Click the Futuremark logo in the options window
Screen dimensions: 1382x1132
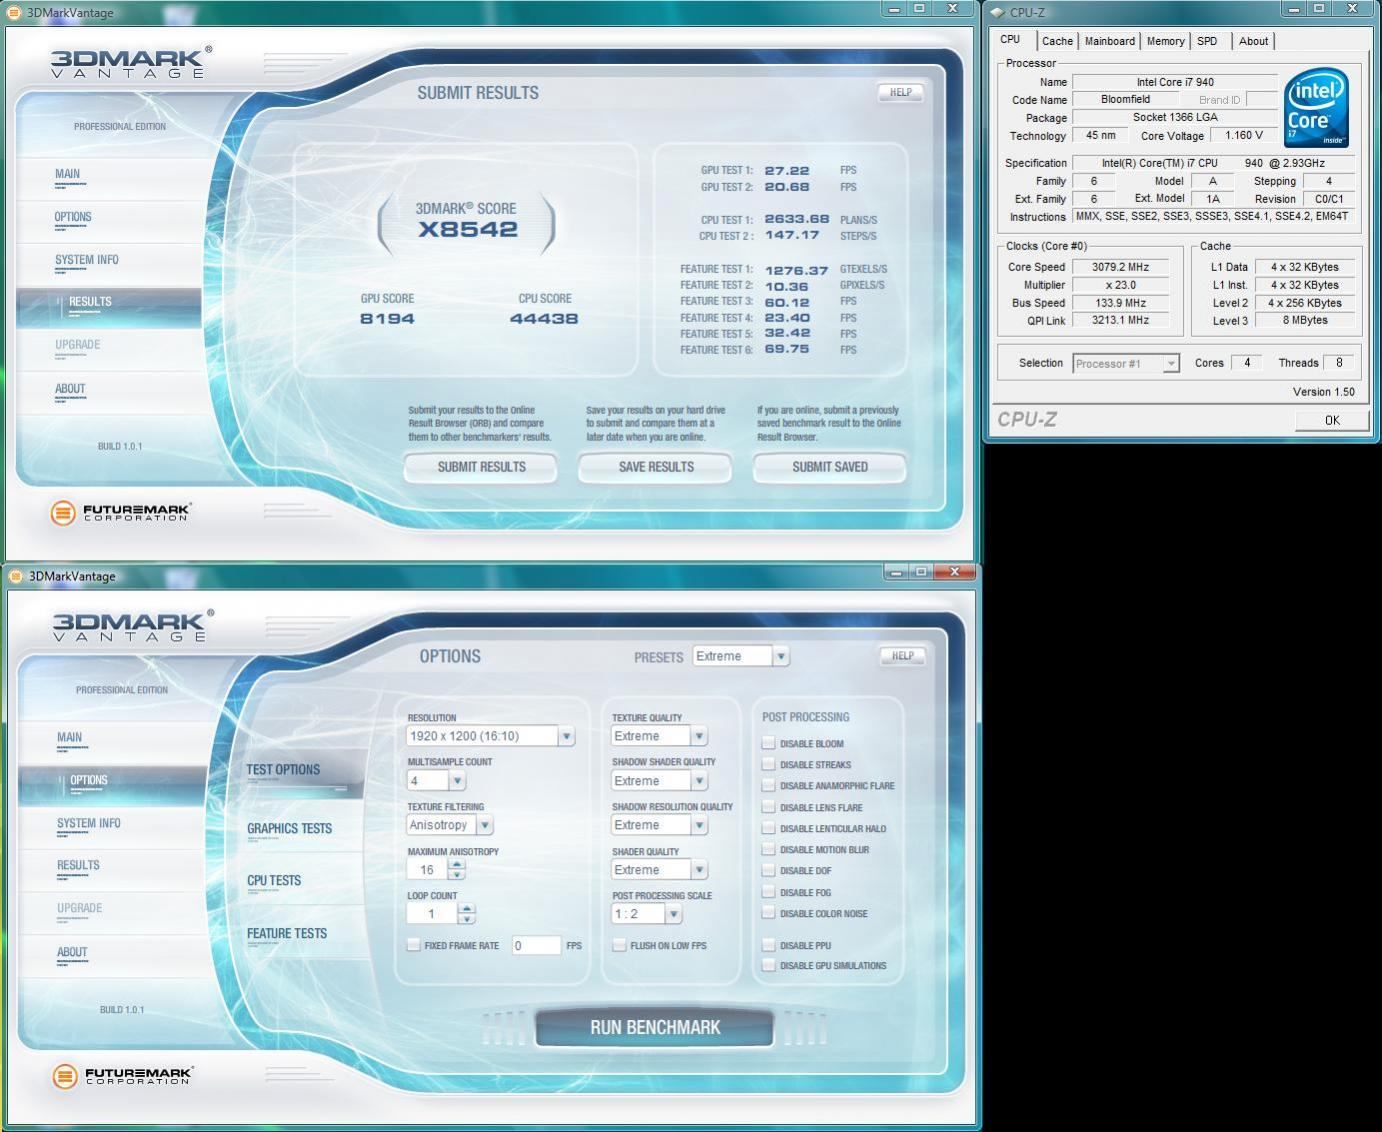pyautogui.click(x=122, y=1076)
